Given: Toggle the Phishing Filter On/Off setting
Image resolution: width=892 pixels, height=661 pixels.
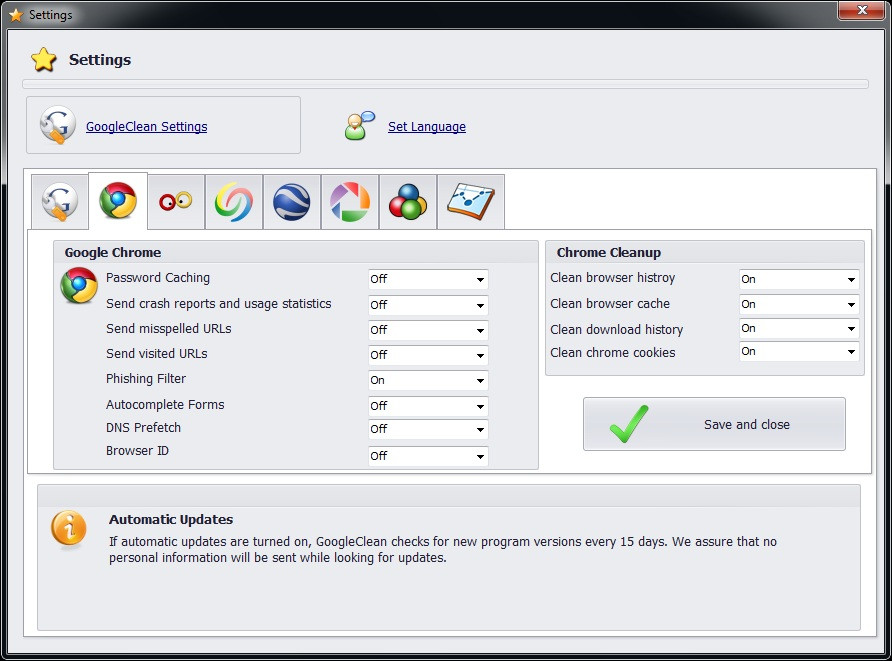Looking at the screenshot, I should click(x=428, y=381).
